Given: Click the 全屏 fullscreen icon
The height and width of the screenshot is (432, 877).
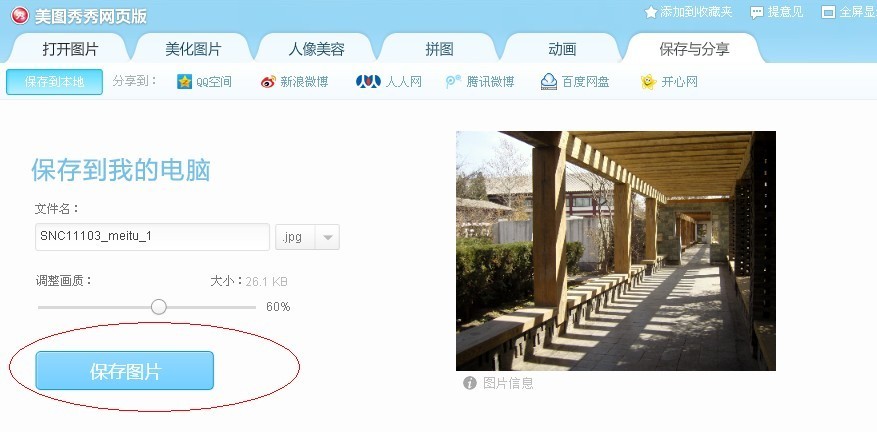Looking at the screenshot, I should tap(828, 12).
